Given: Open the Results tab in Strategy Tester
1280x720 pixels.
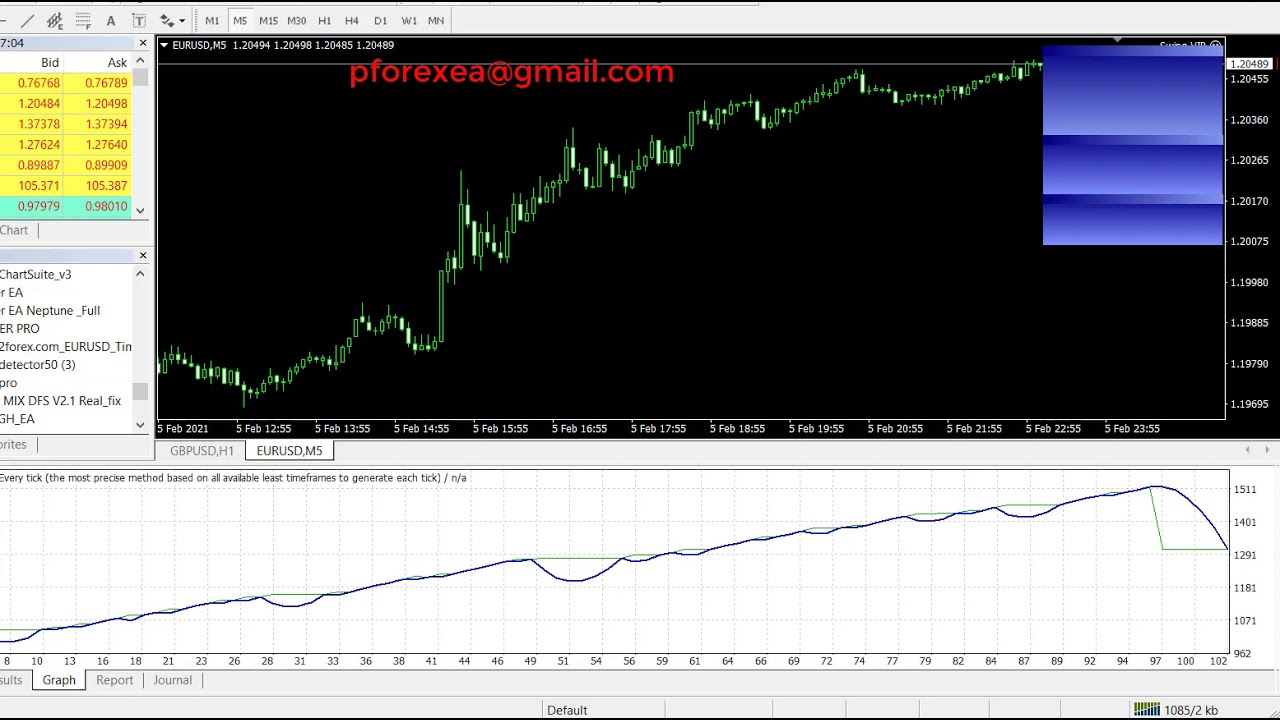Looking at the screenshot, I should tap(11, 680).
